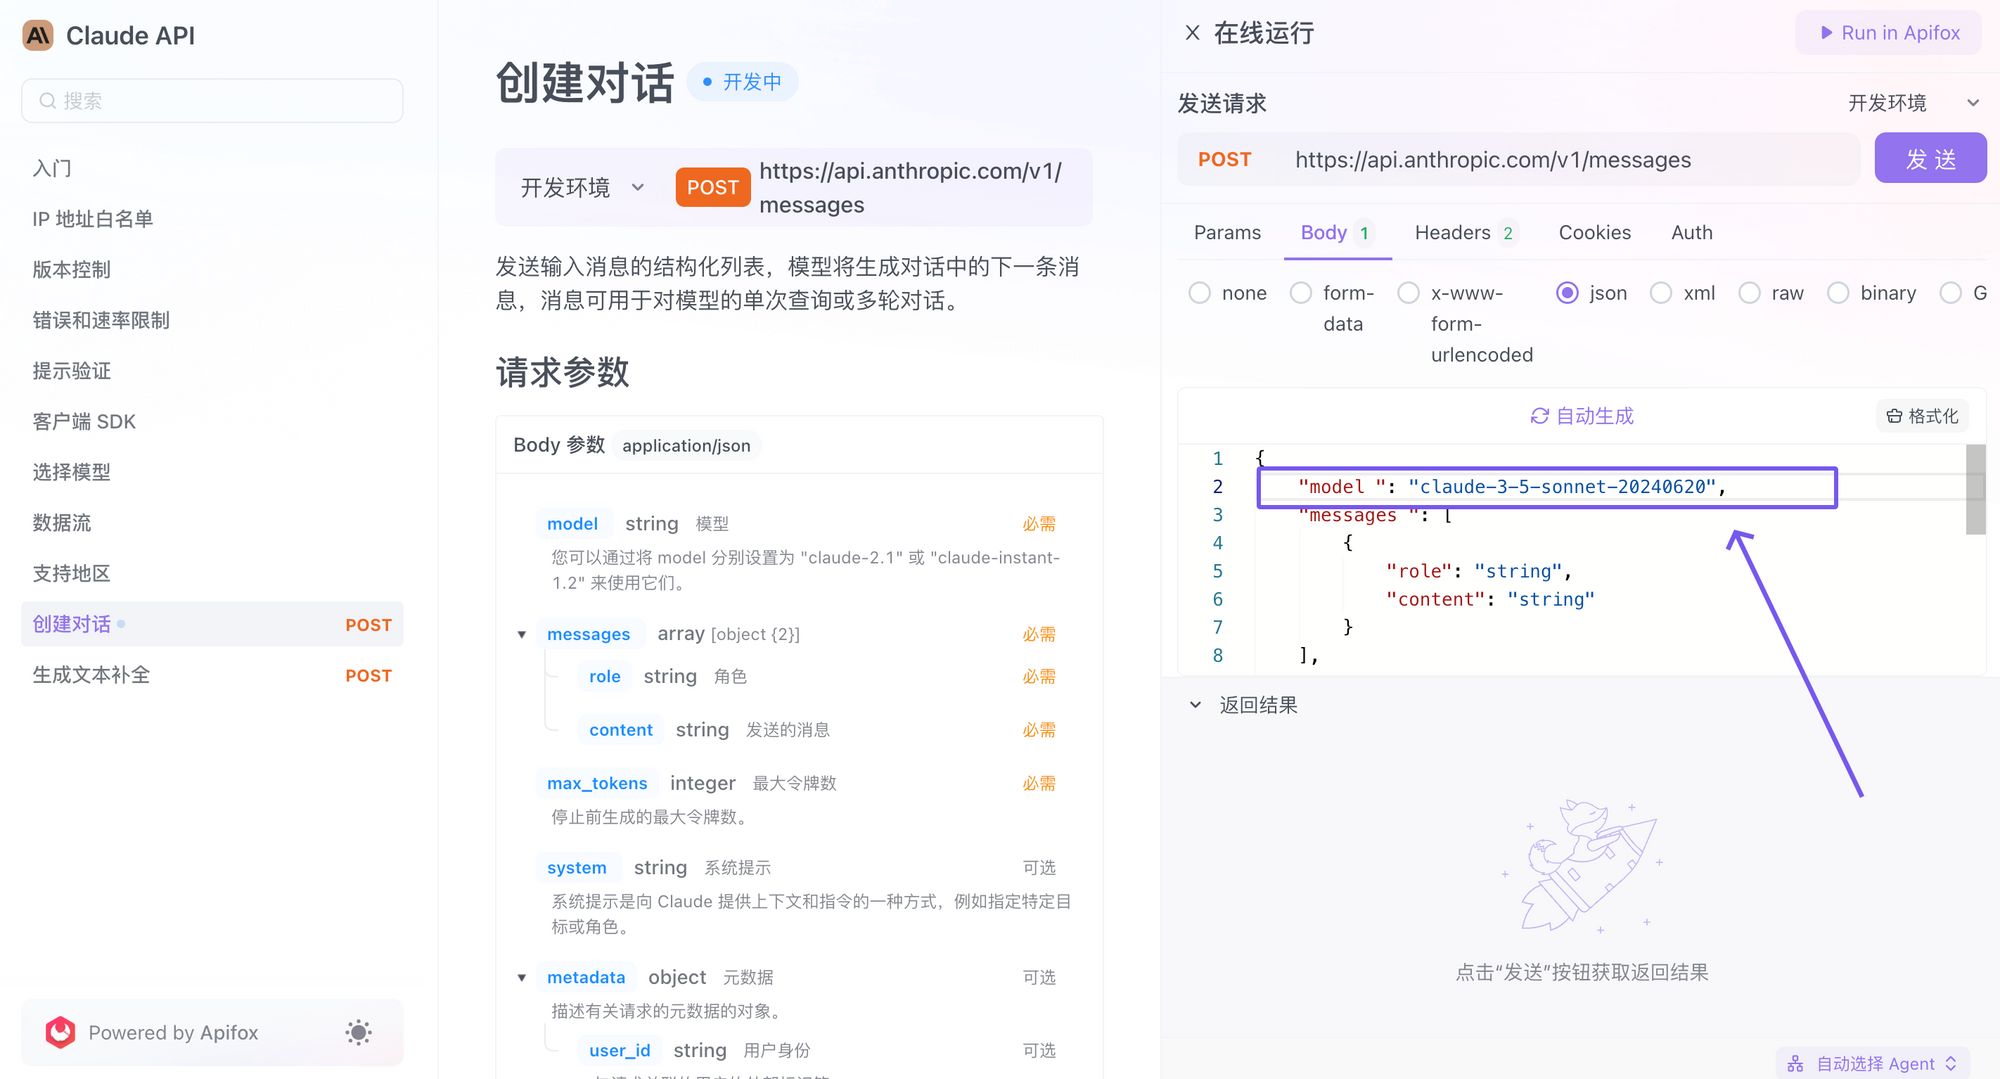Click the Apifox logo in the footer

(x=60, y=1032)
